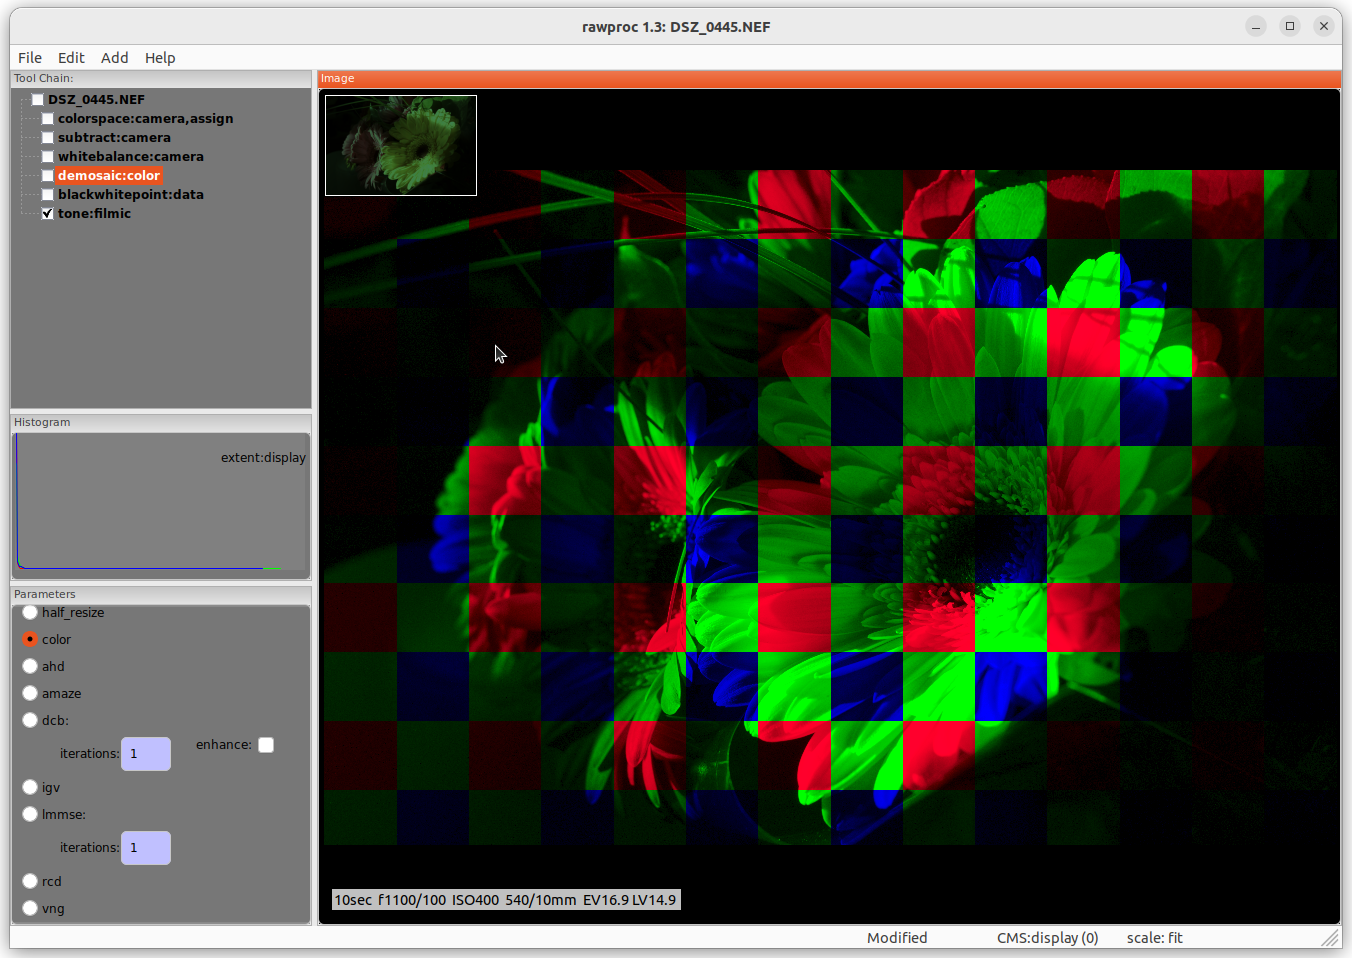Click the lmmse iterations input field
Image resolution: width=1352 pixels, height=958 pixels.
pos(146,848)
